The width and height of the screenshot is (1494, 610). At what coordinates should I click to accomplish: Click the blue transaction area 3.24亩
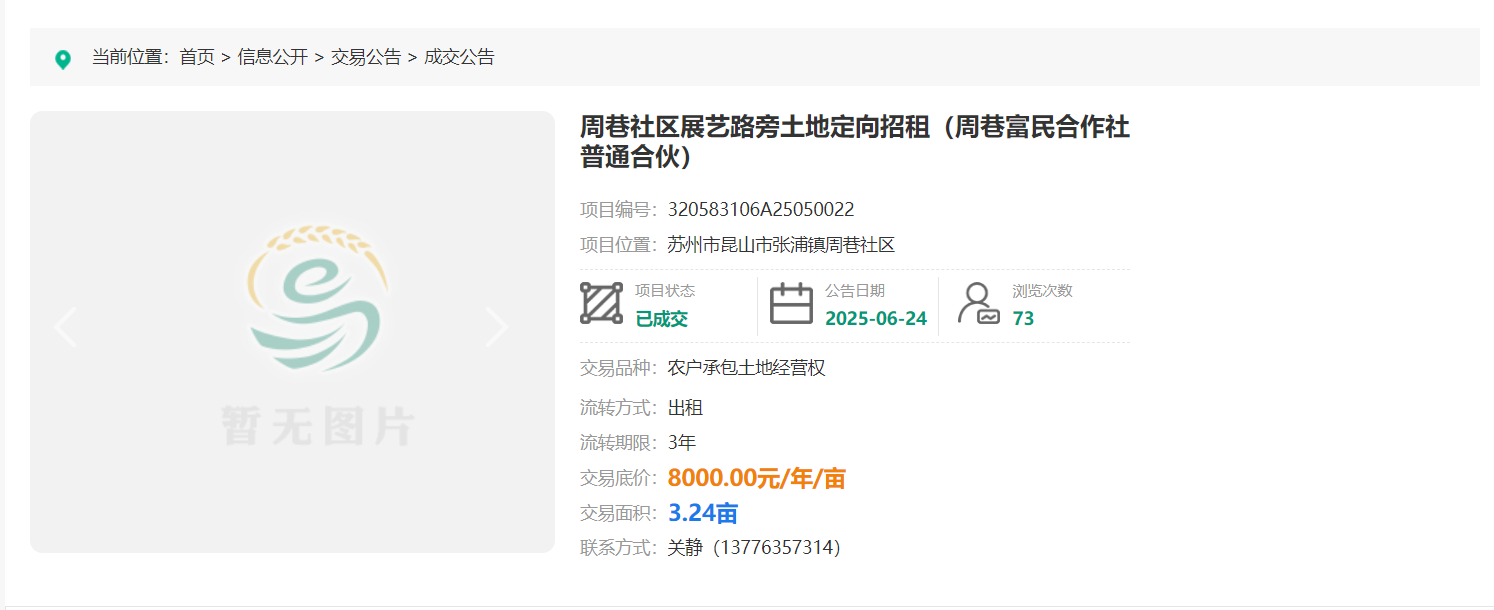tap(703, 513)
